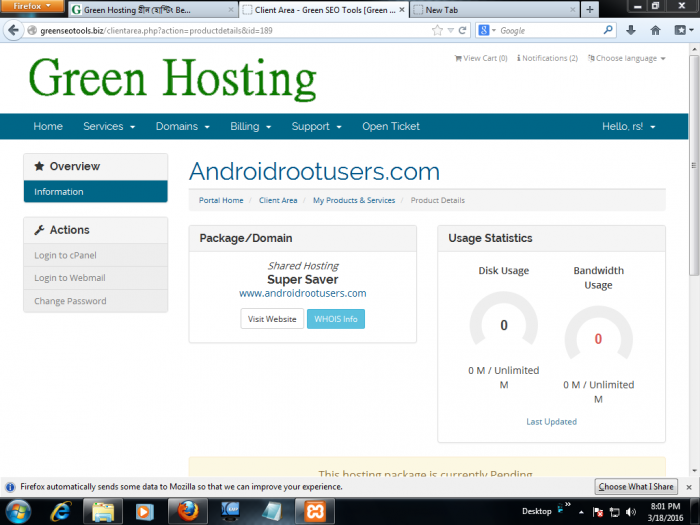The image size is (700, 525).
Task: Bookmark this page with the star icon
Action: pyautogui.click(x=437, y=30)
